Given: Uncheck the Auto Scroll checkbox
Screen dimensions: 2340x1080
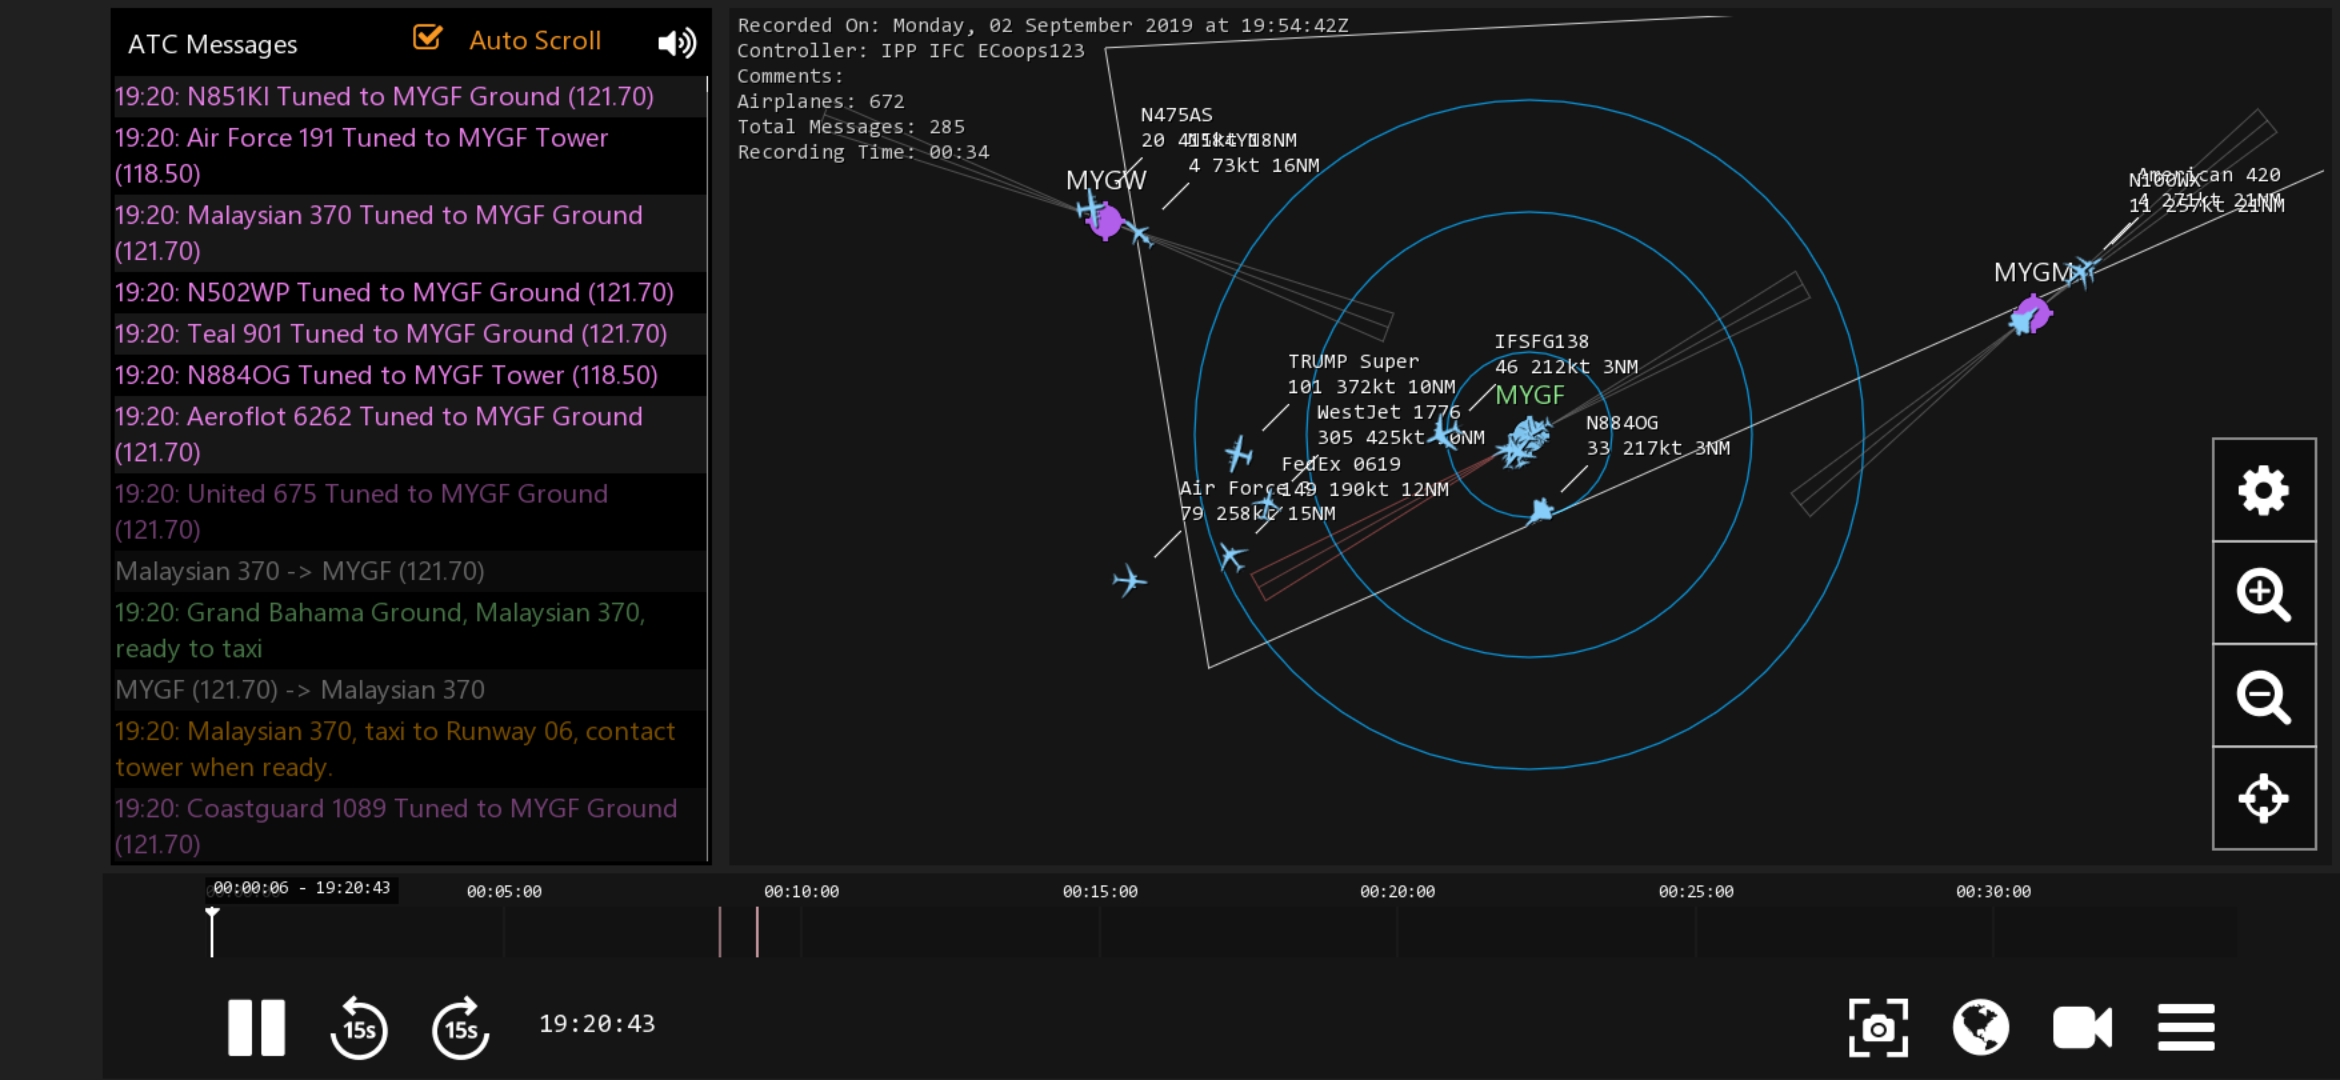Looking at the screenshot, I should coord(427,39).
